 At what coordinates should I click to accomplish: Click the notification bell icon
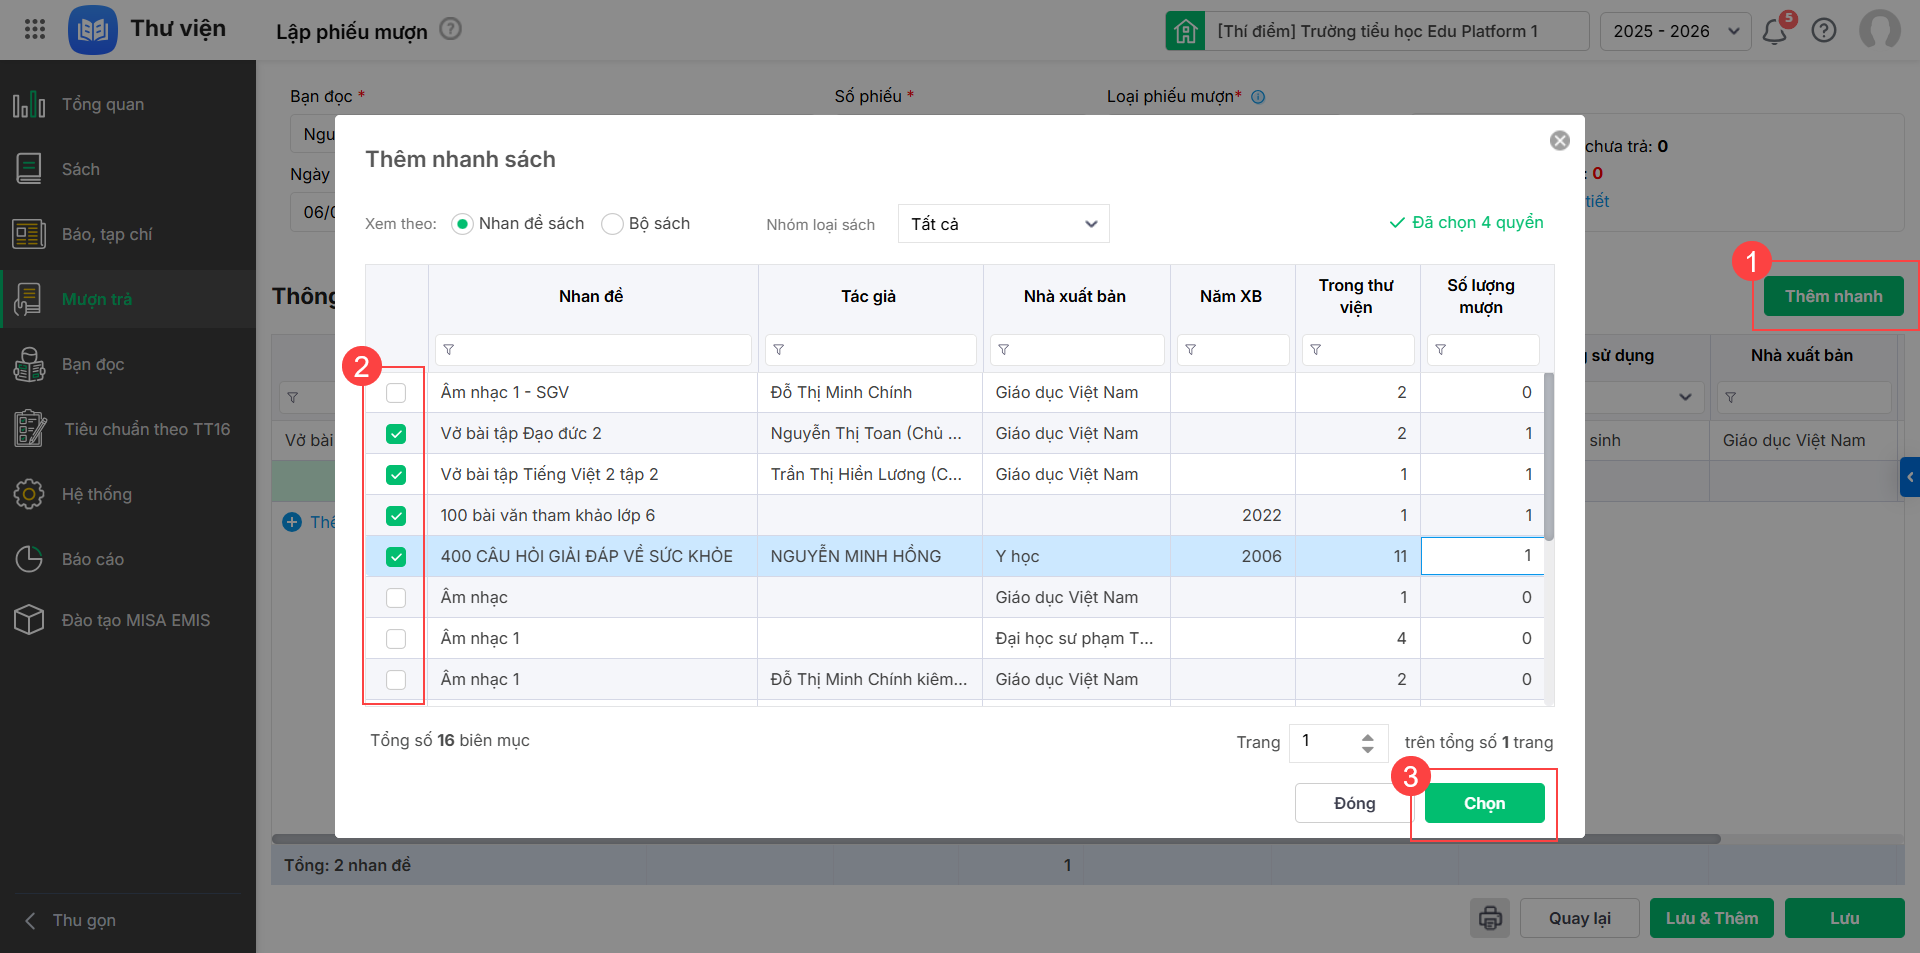click(x=1775, y=31)
